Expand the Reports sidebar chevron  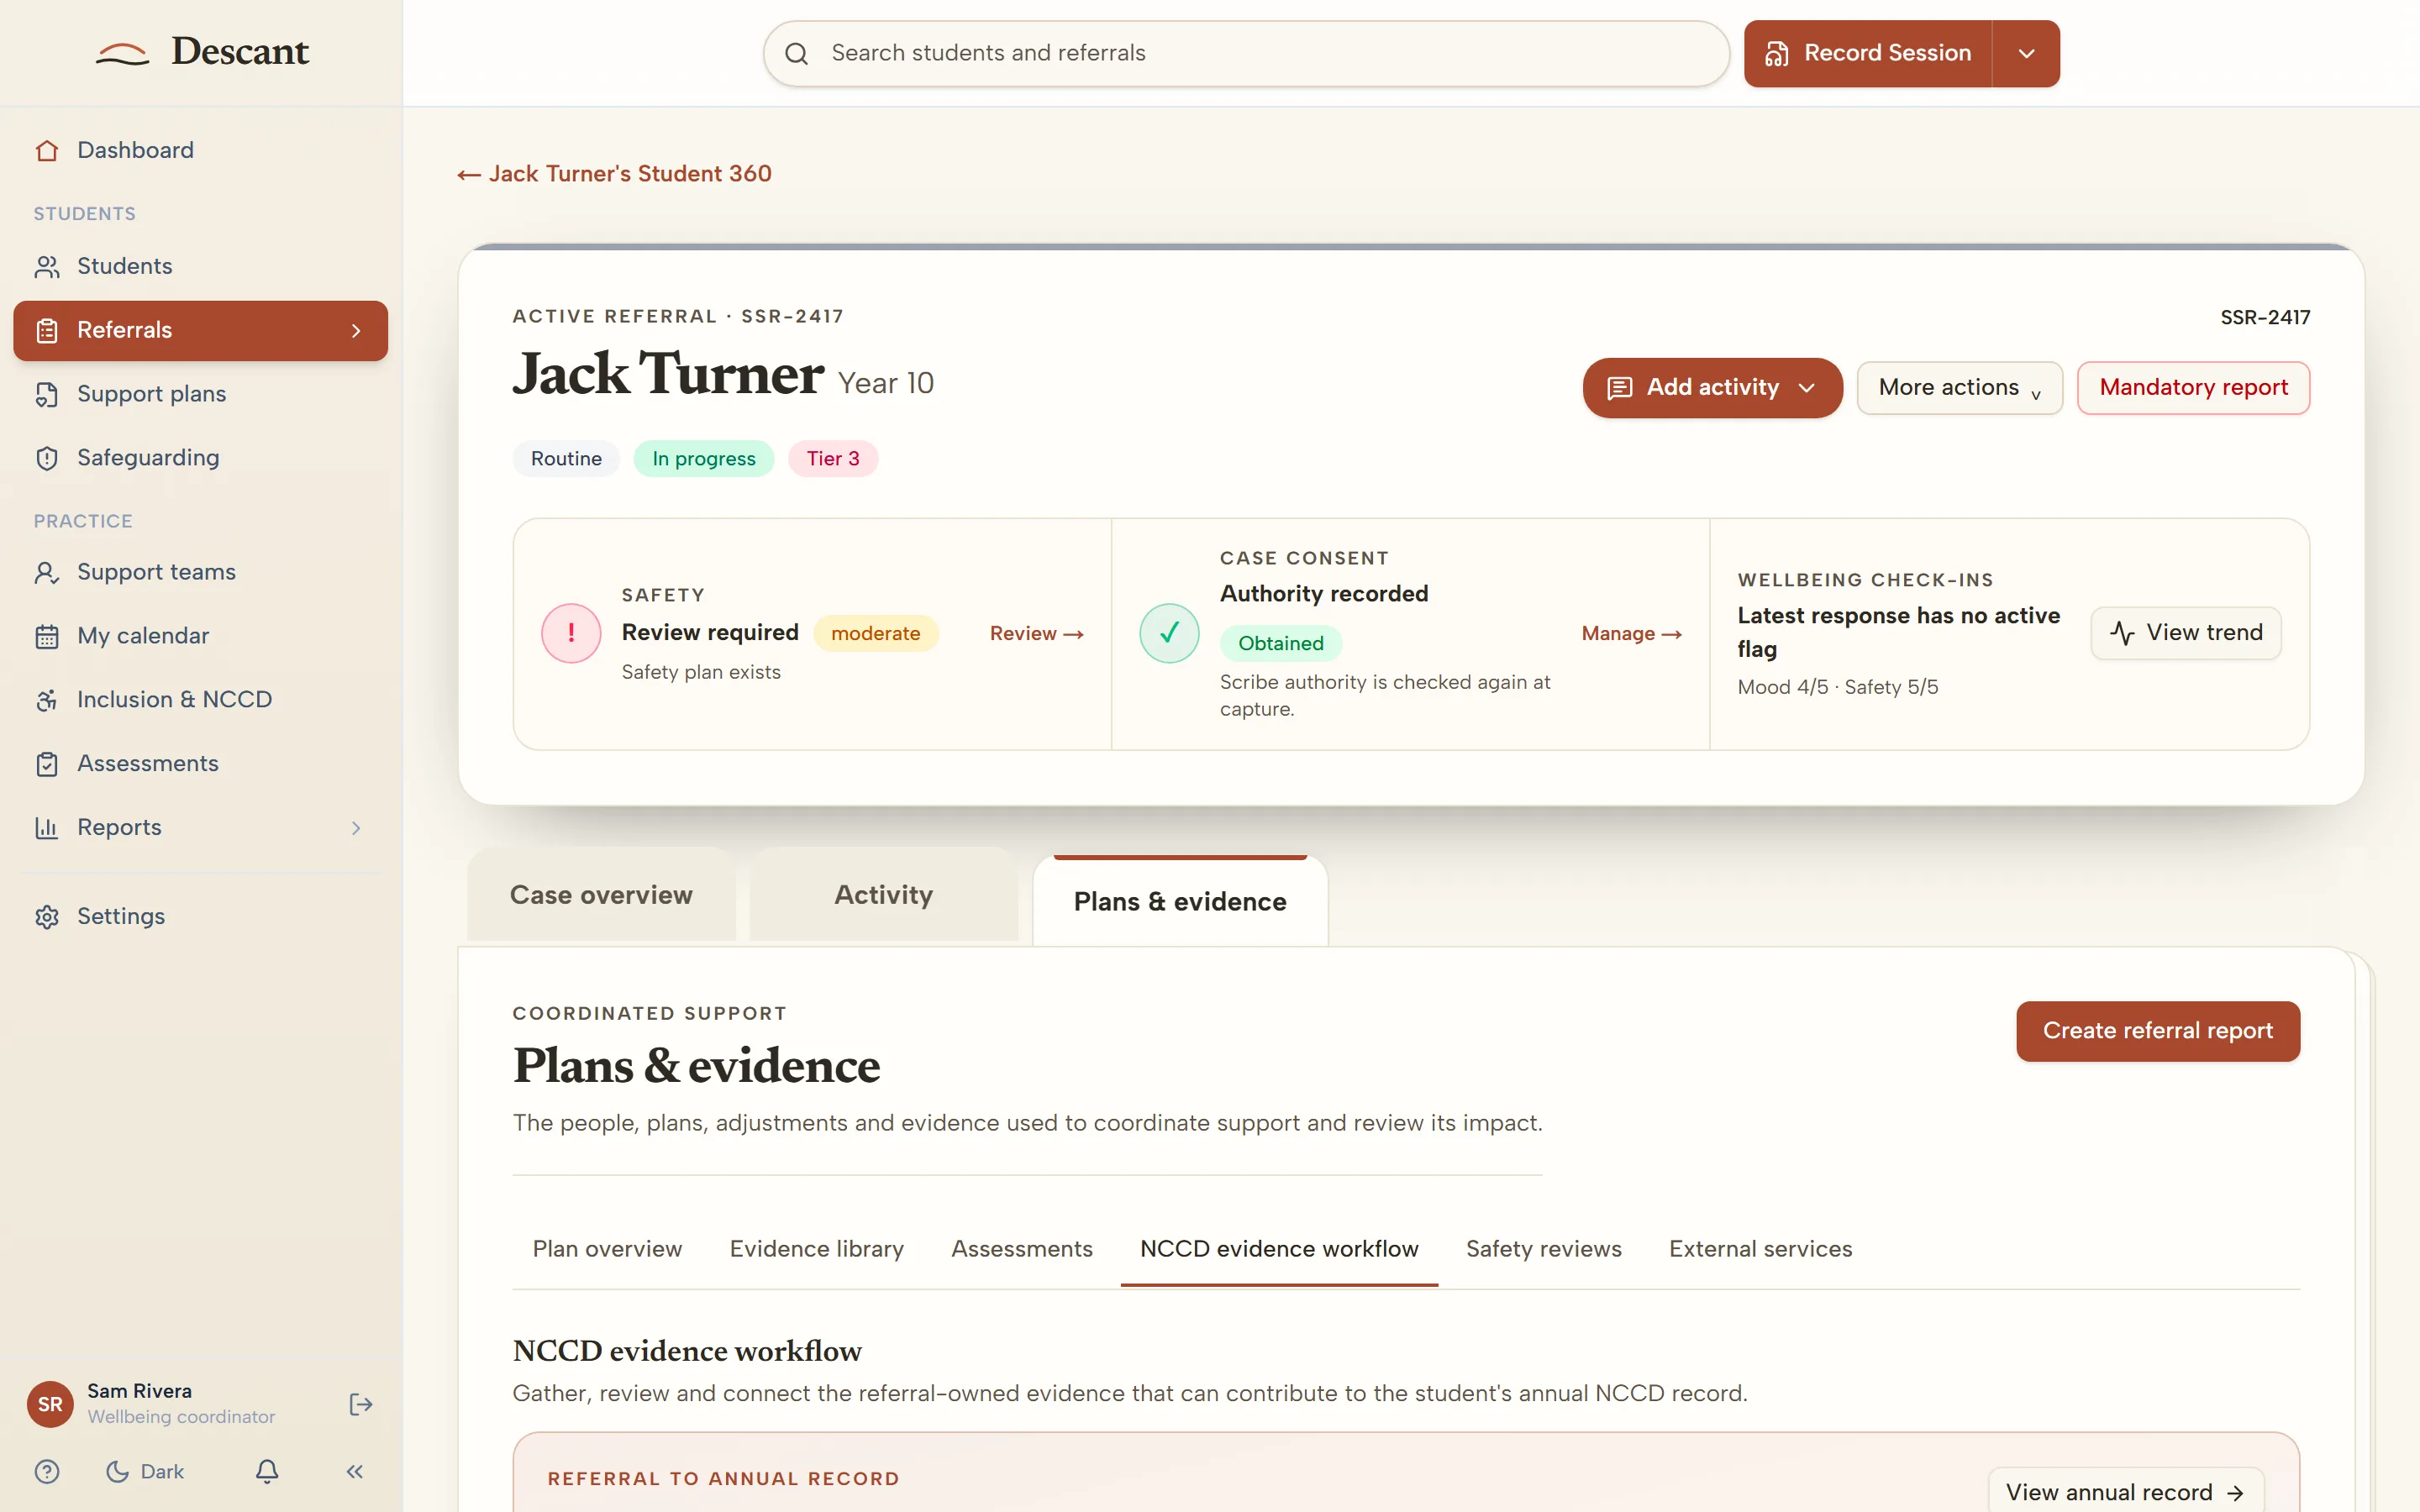[356, 828]
